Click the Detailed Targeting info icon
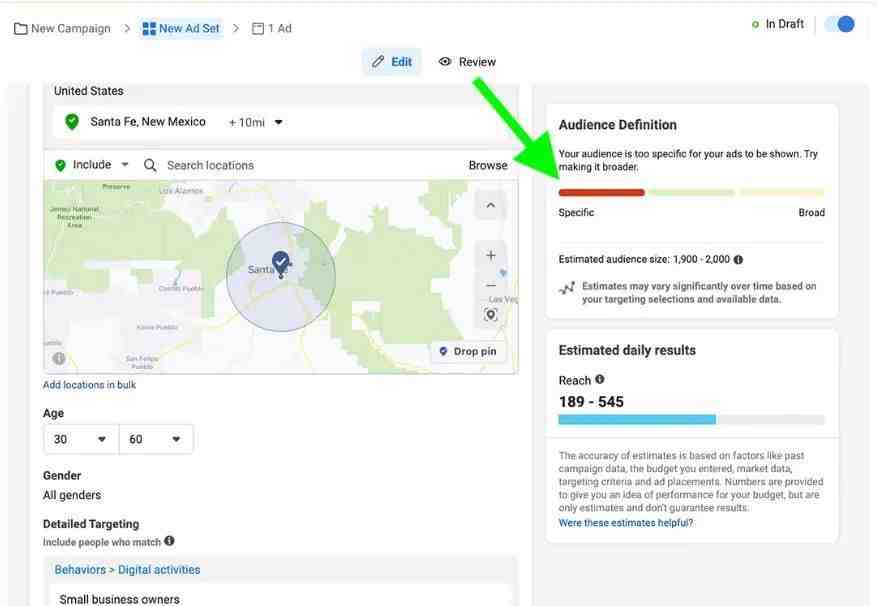The height and width of the screenshot is (606, 878). click(x=169, y=540)
